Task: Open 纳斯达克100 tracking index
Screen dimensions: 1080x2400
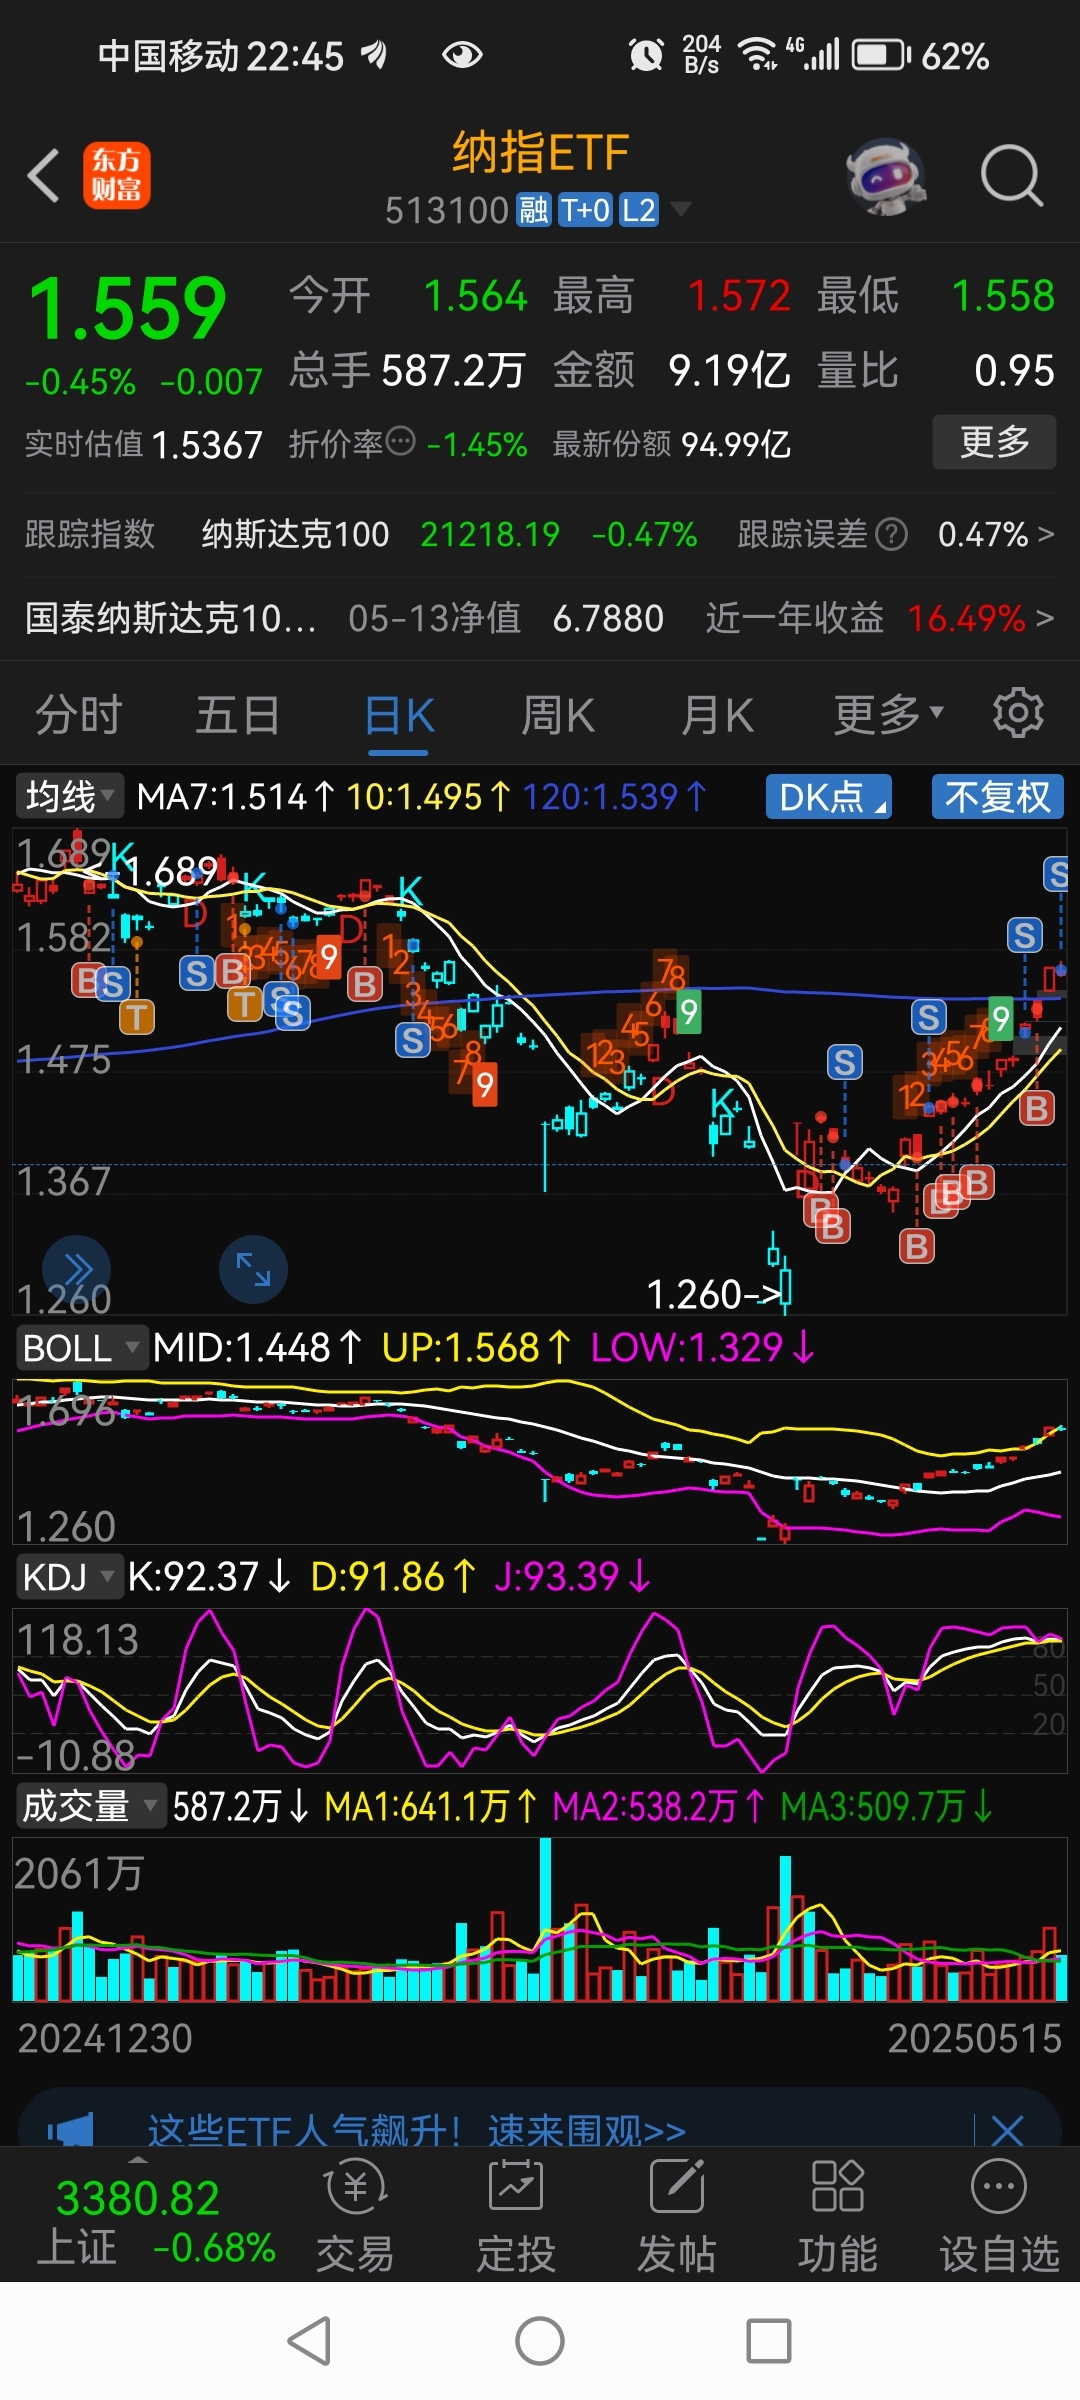Action: point(295,534)
